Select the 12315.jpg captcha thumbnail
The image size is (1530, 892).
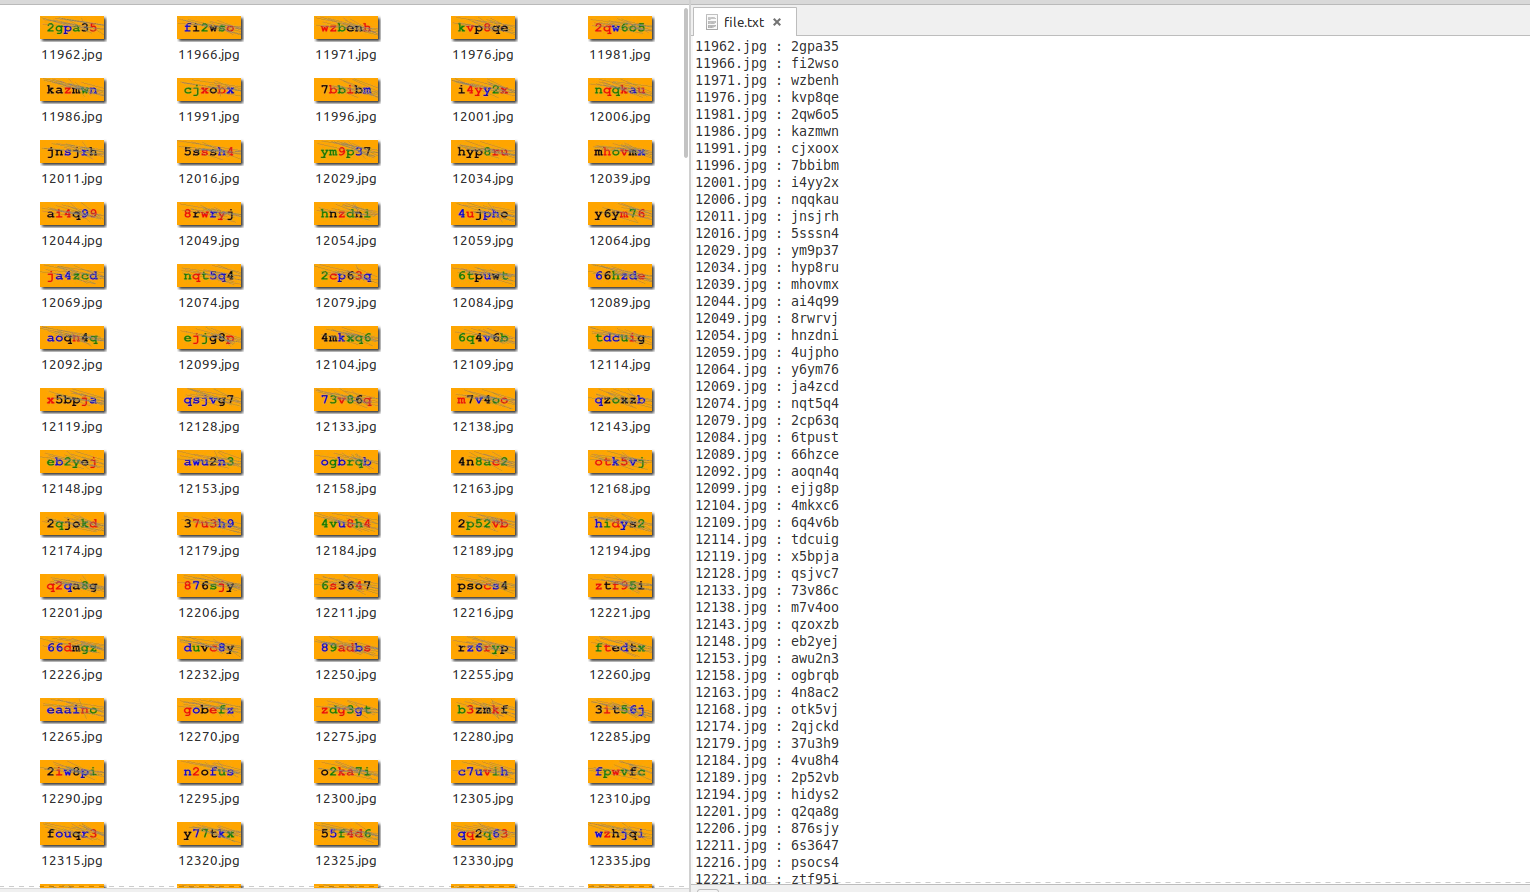(x=72, y=835)
